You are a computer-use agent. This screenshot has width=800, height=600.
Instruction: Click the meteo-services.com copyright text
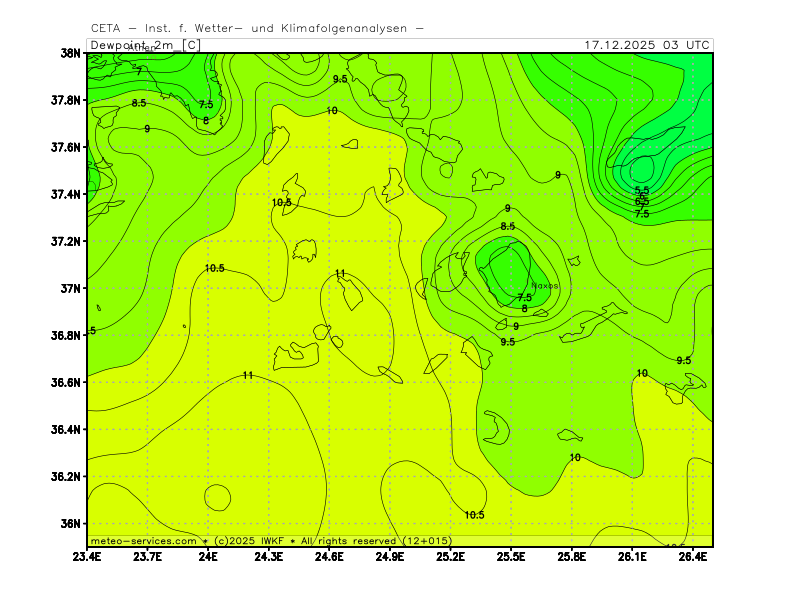[x=143, y=540]
